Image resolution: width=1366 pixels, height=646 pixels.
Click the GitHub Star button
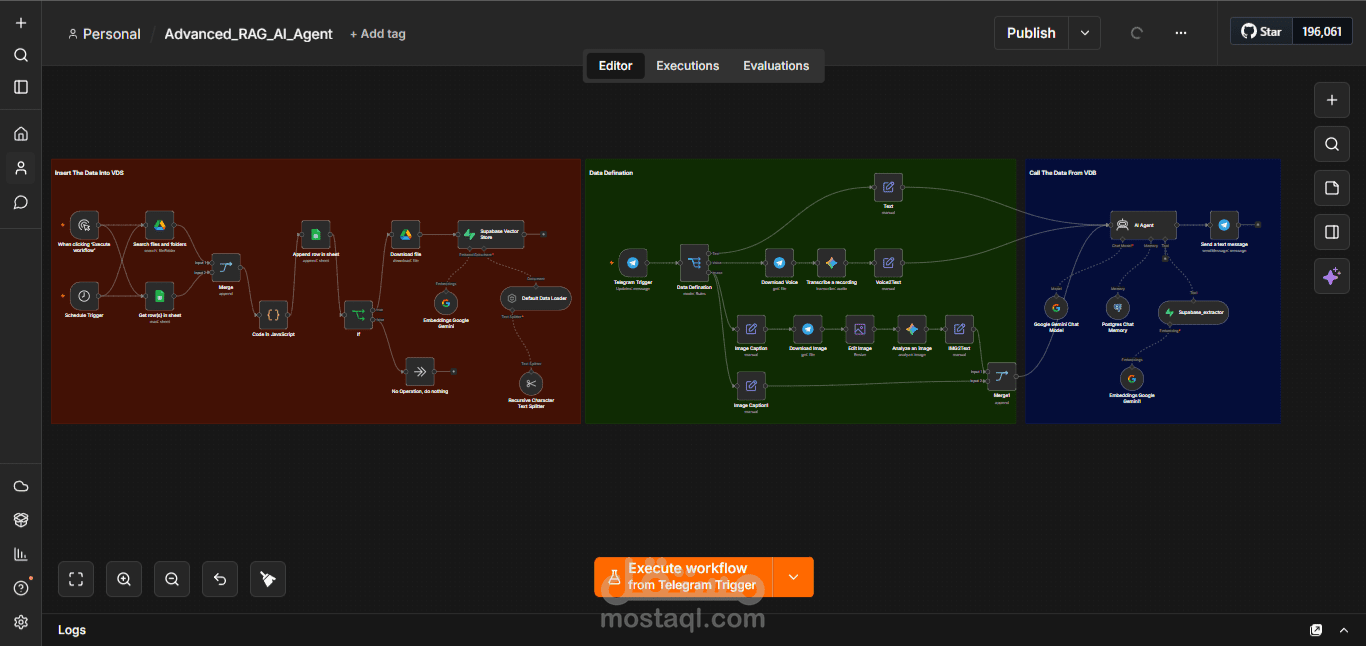coord(1261,32)
